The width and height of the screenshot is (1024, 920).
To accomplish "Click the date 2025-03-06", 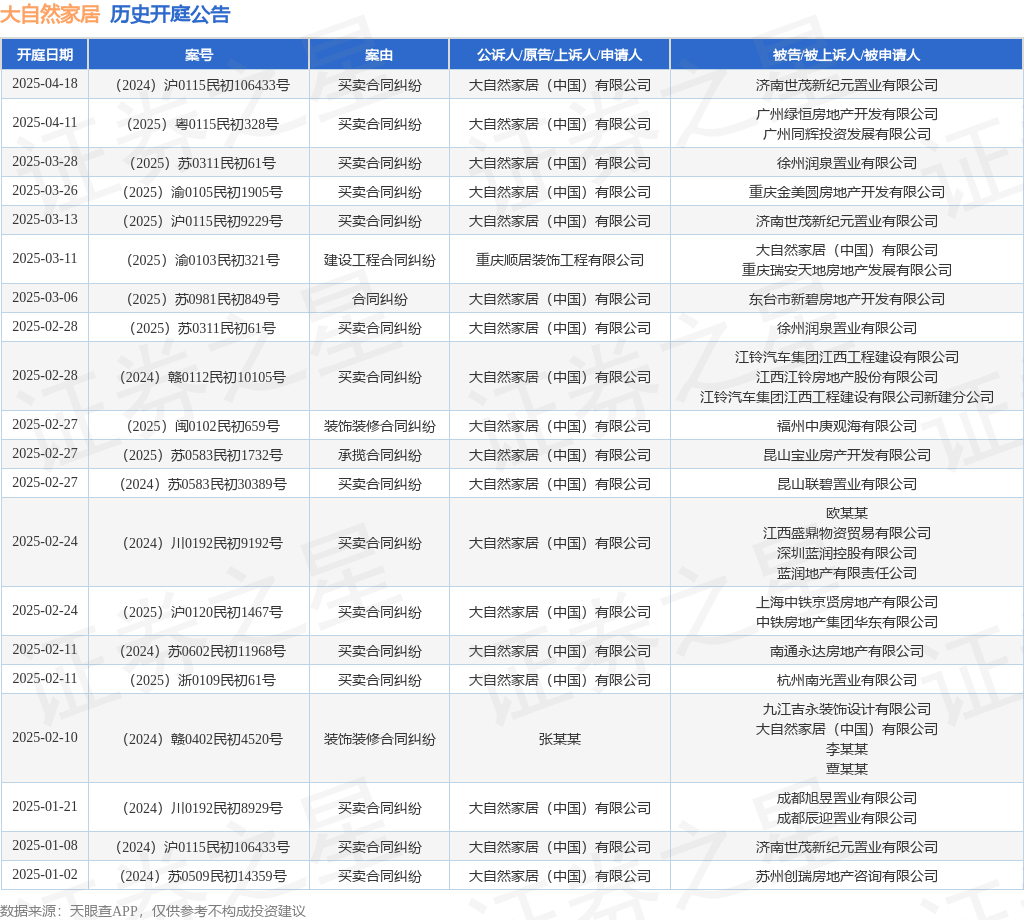I will (44, 298).
